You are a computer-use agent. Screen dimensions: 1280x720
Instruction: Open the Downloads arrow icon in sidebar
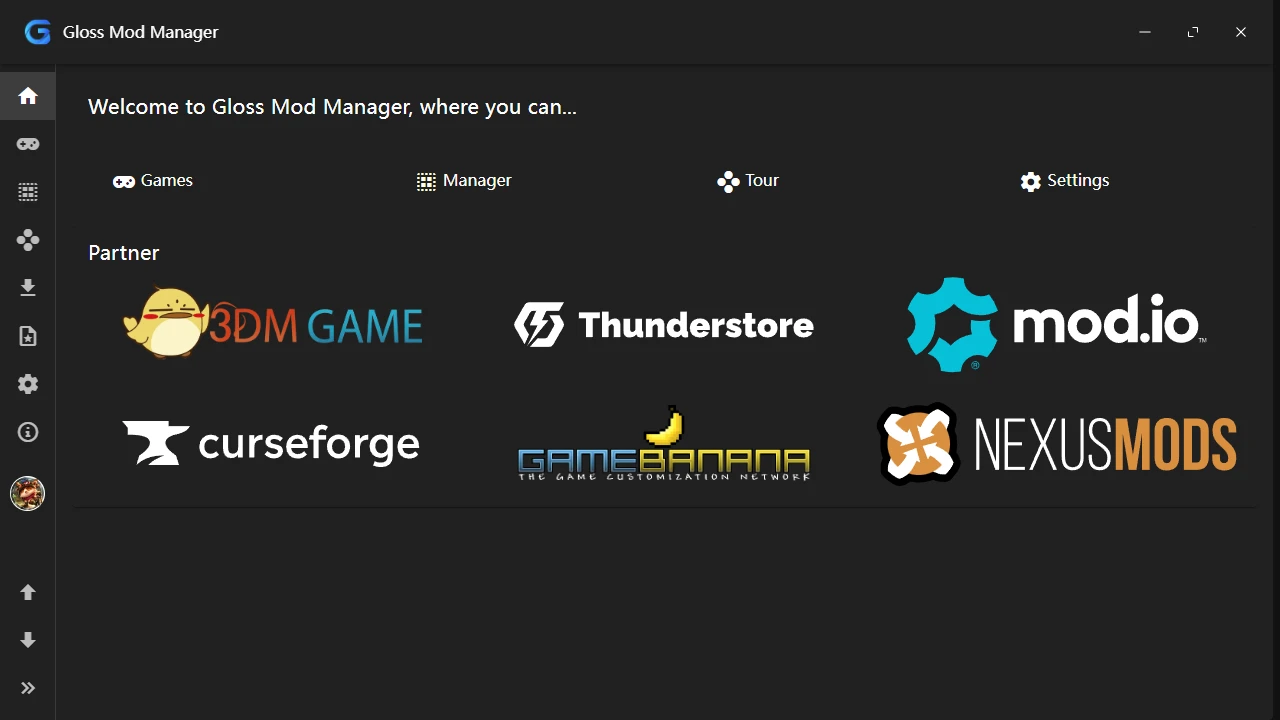28,288
